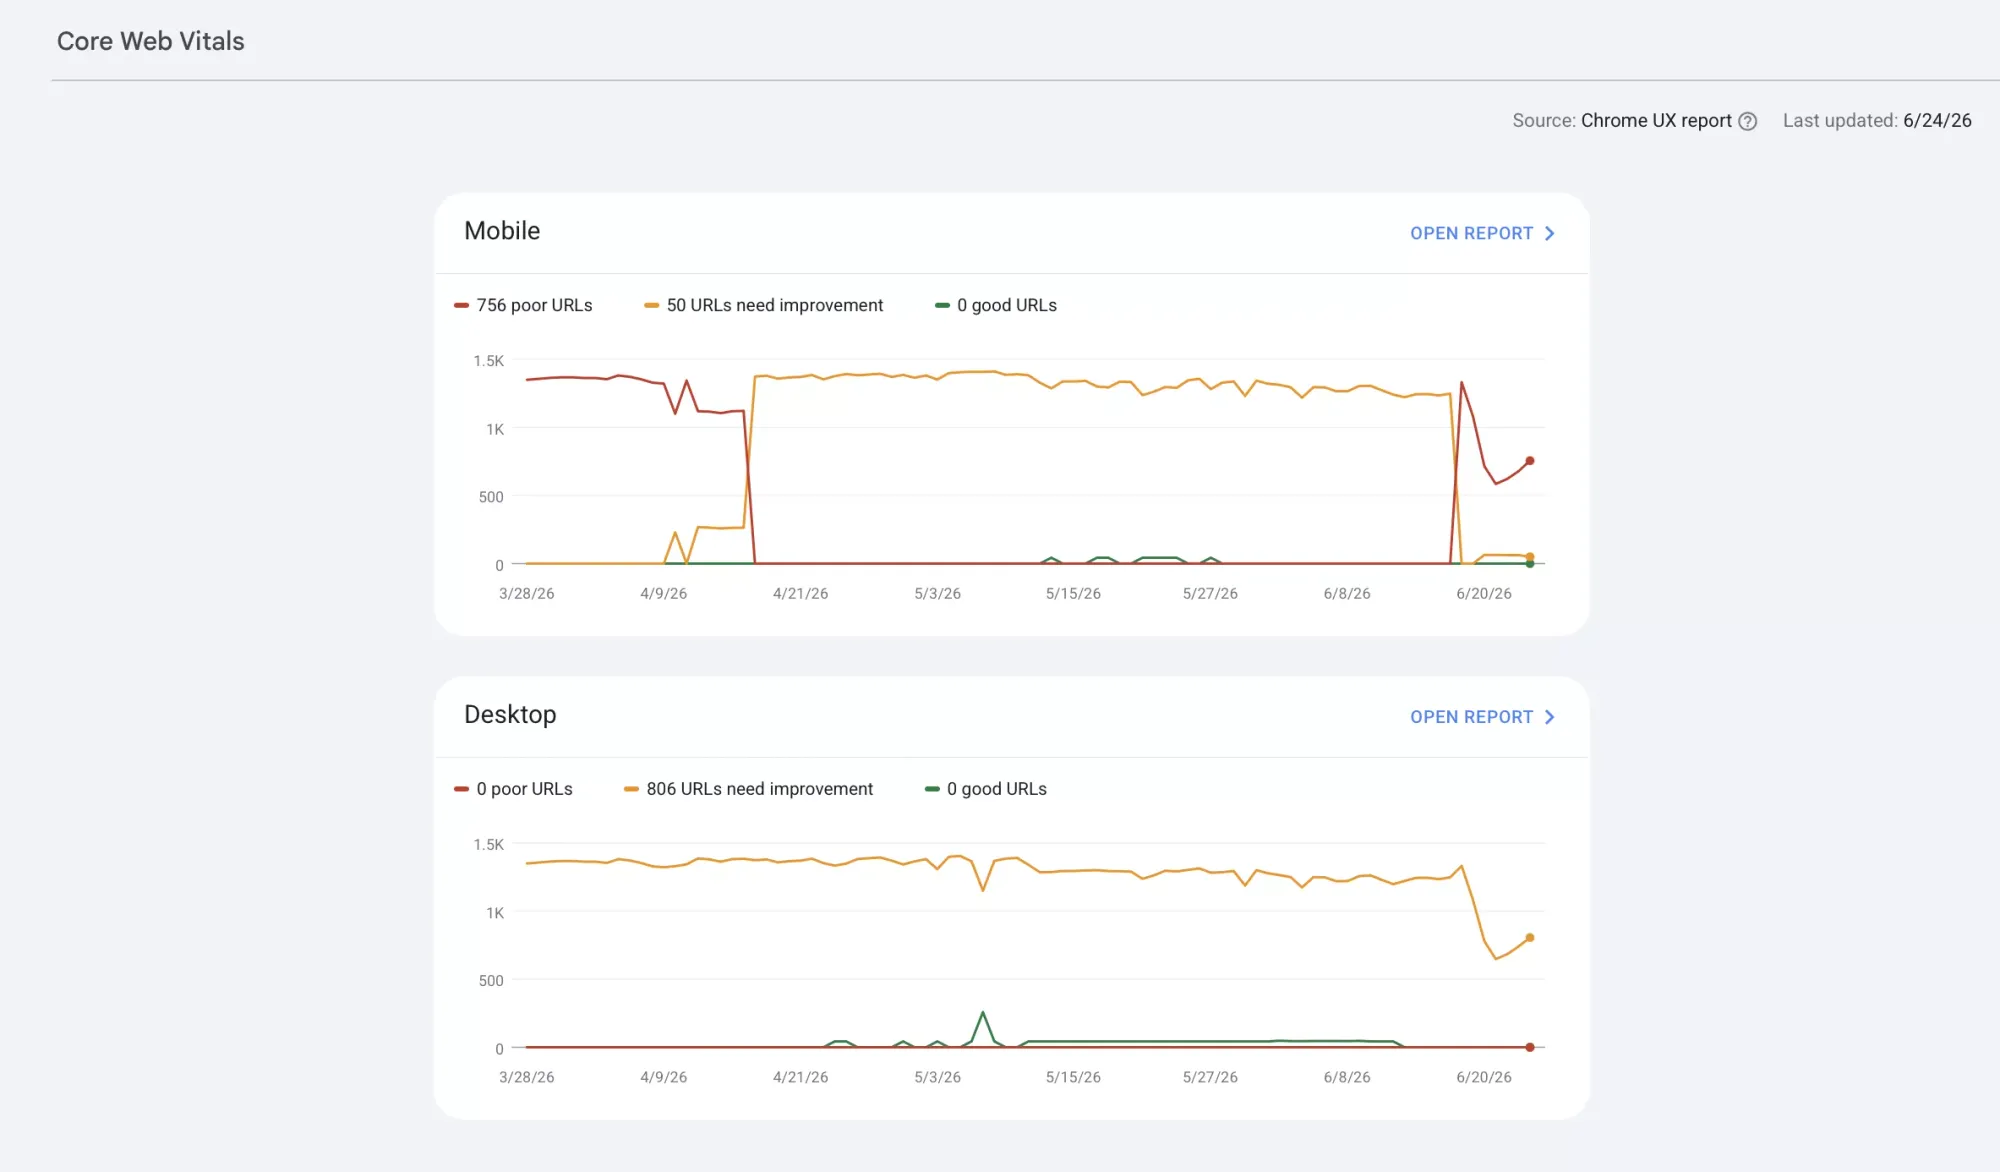Toggle Mobile '756 poor URLs' legend

click(523, 305)
